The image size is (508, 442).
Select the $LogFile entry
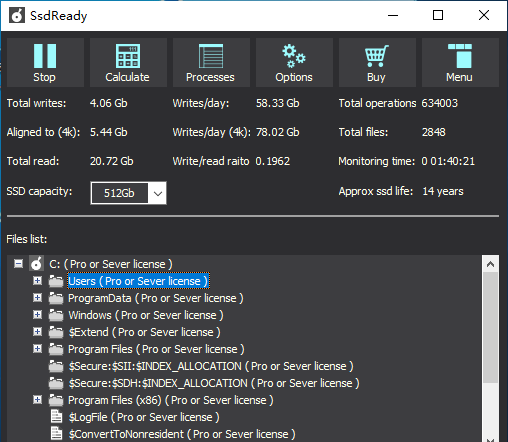(144, 417)
